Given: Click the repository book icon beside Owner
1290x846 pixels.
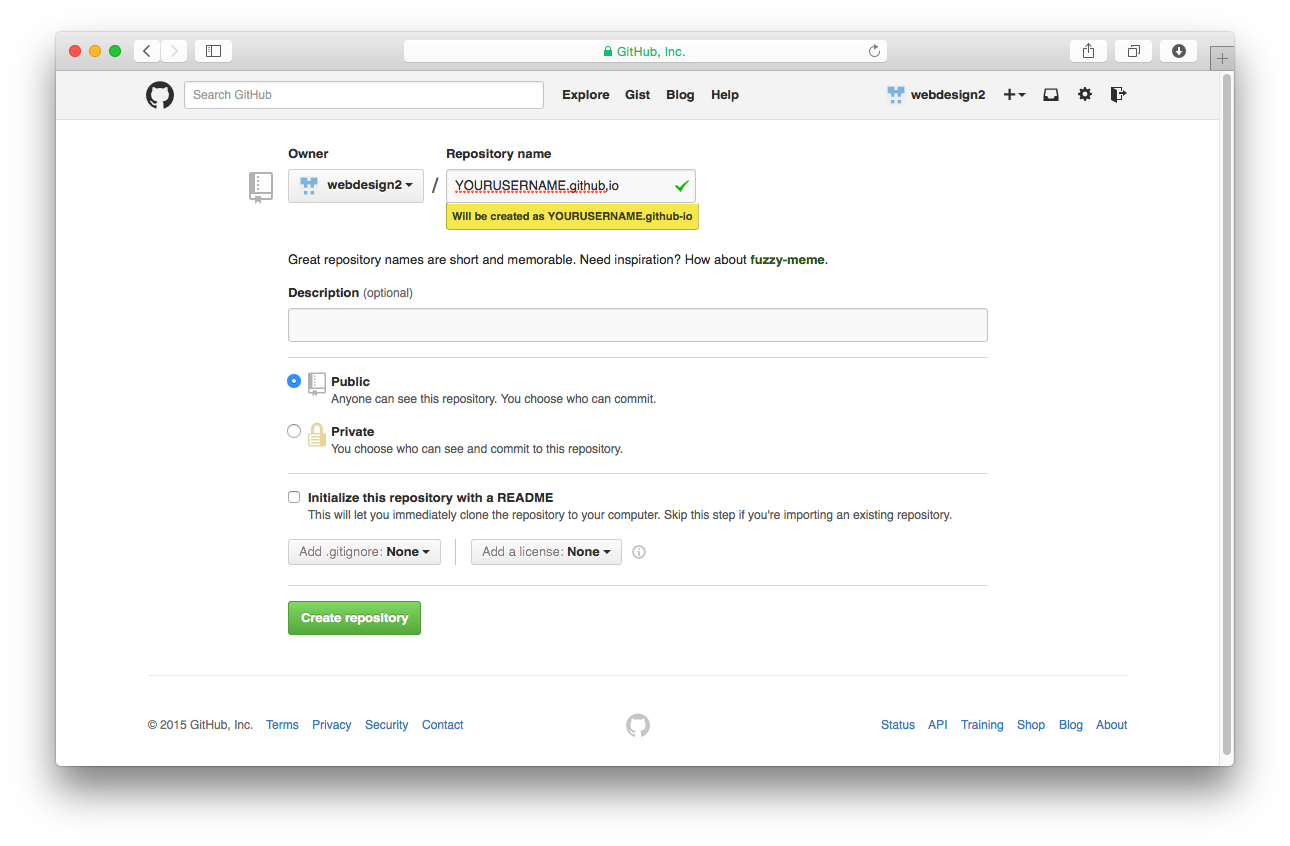Looking at the screenshot, I should [x=261, y=186].
